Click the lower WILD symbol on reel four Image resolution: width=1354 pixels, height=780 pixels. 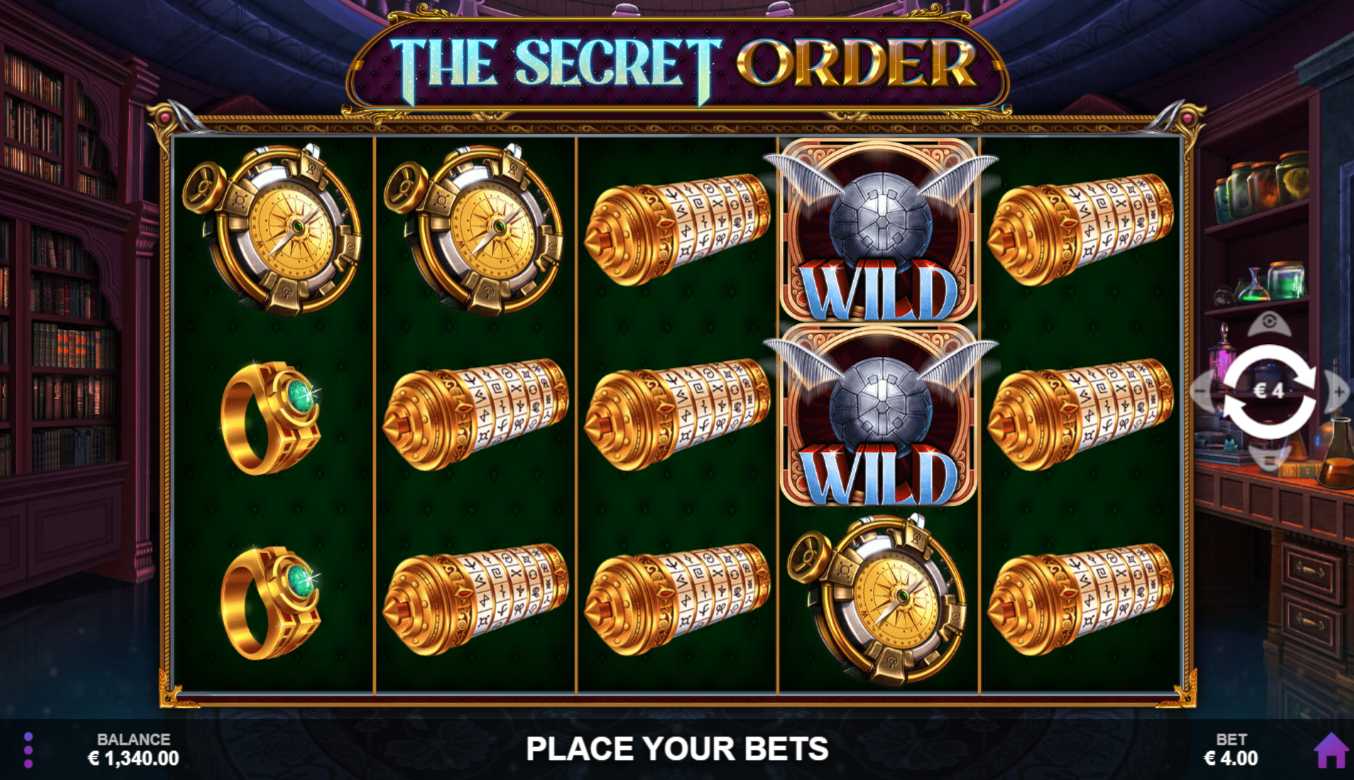pyautogui.click(x=879, y=415)
